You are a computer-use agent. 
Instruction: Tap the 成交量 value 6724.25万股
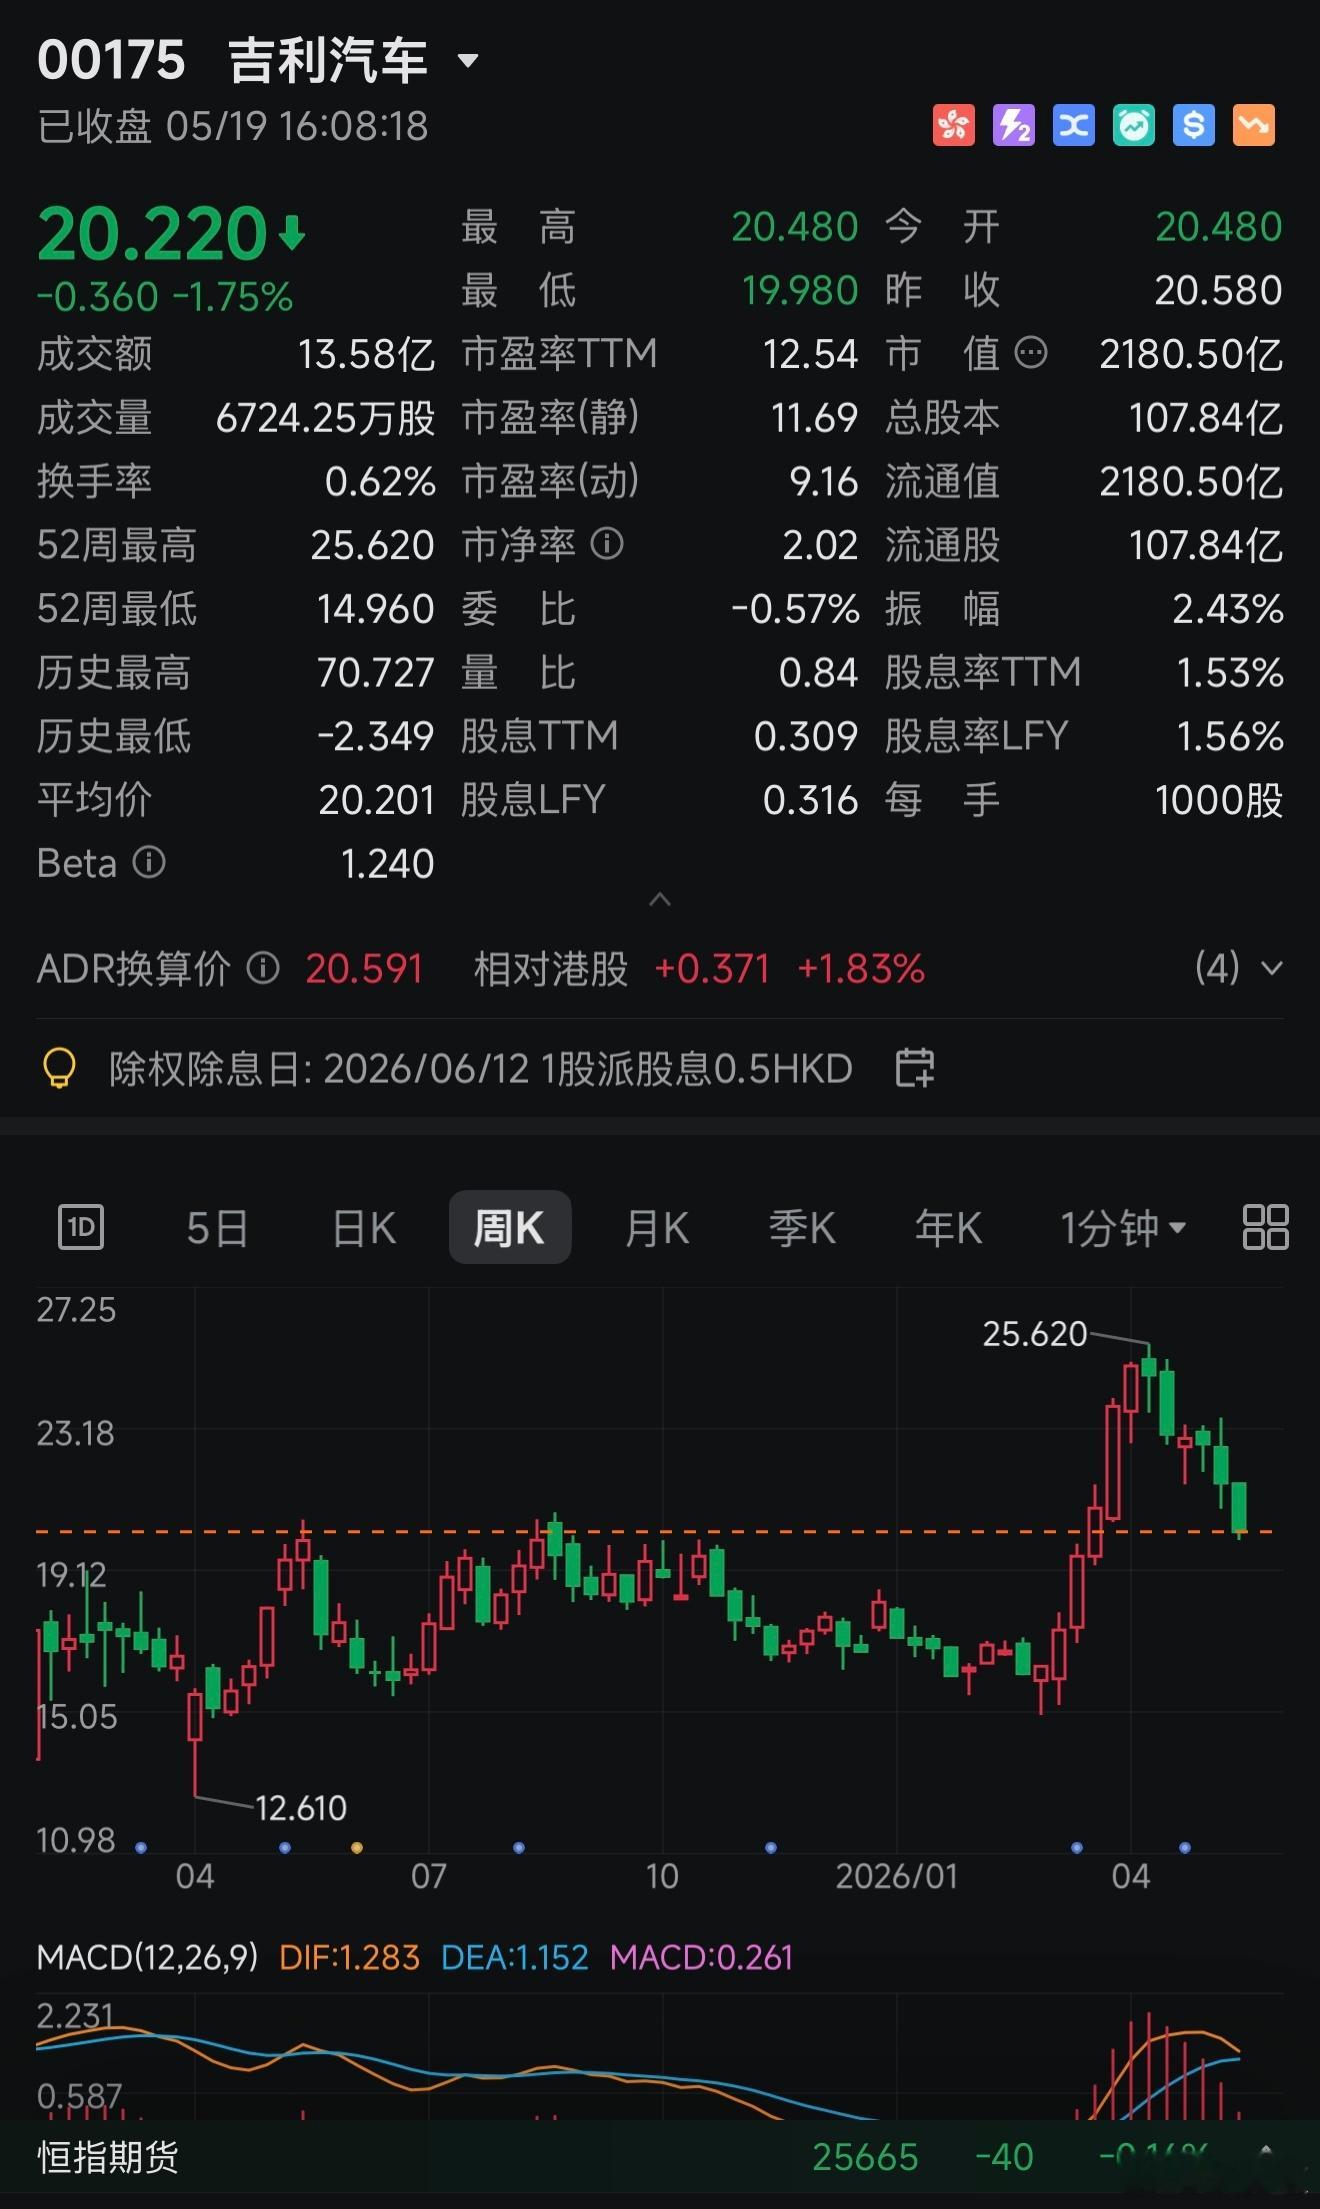click(325, 418)
